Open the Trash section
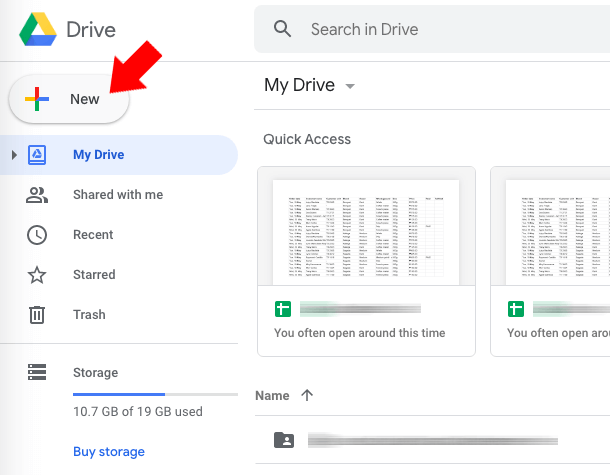 89,314
